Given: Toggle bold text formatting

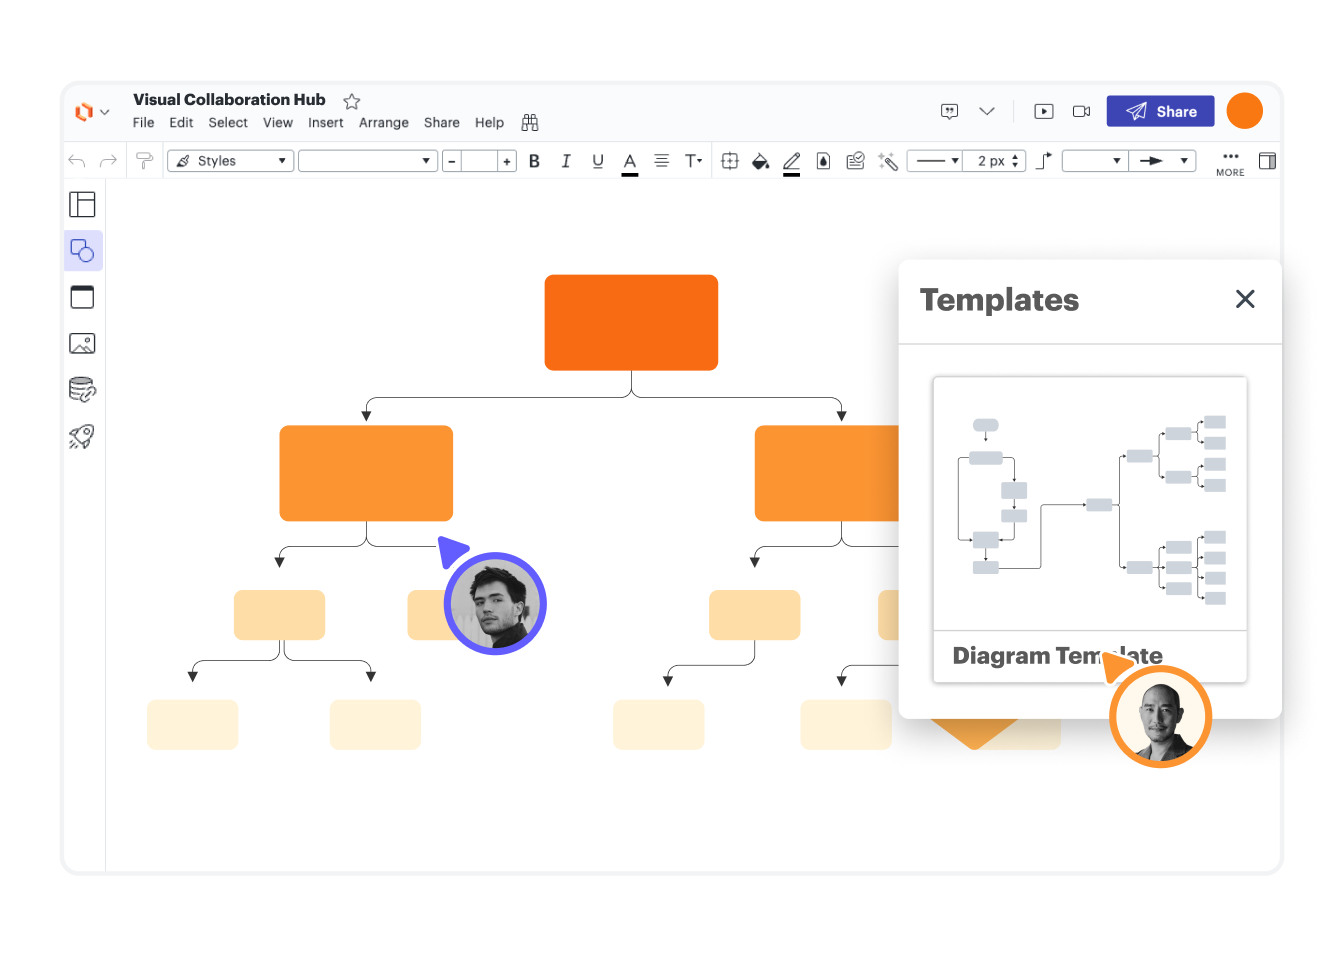Looking at the screenshot, I should (x=534, y=161).
